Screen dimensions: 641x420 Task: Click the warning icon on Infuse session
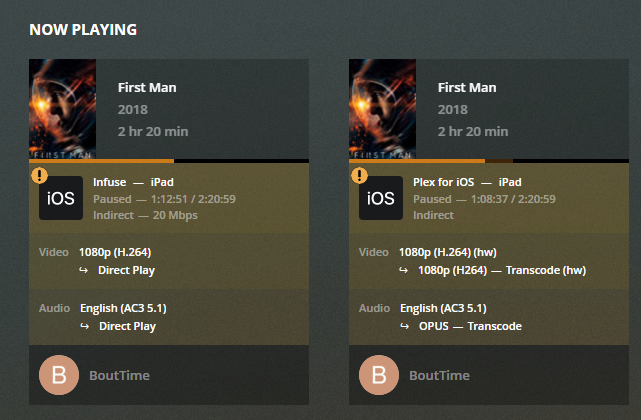point(39,176)
